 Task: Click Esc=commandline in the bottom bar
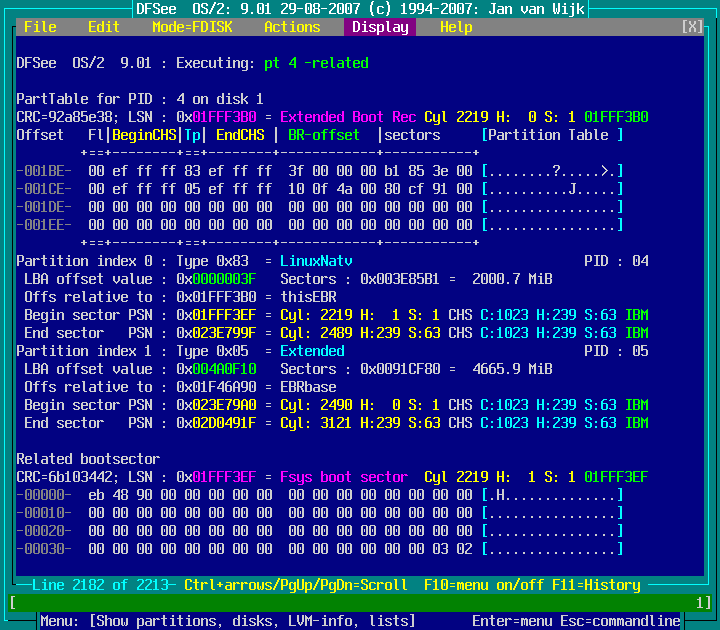624,621
